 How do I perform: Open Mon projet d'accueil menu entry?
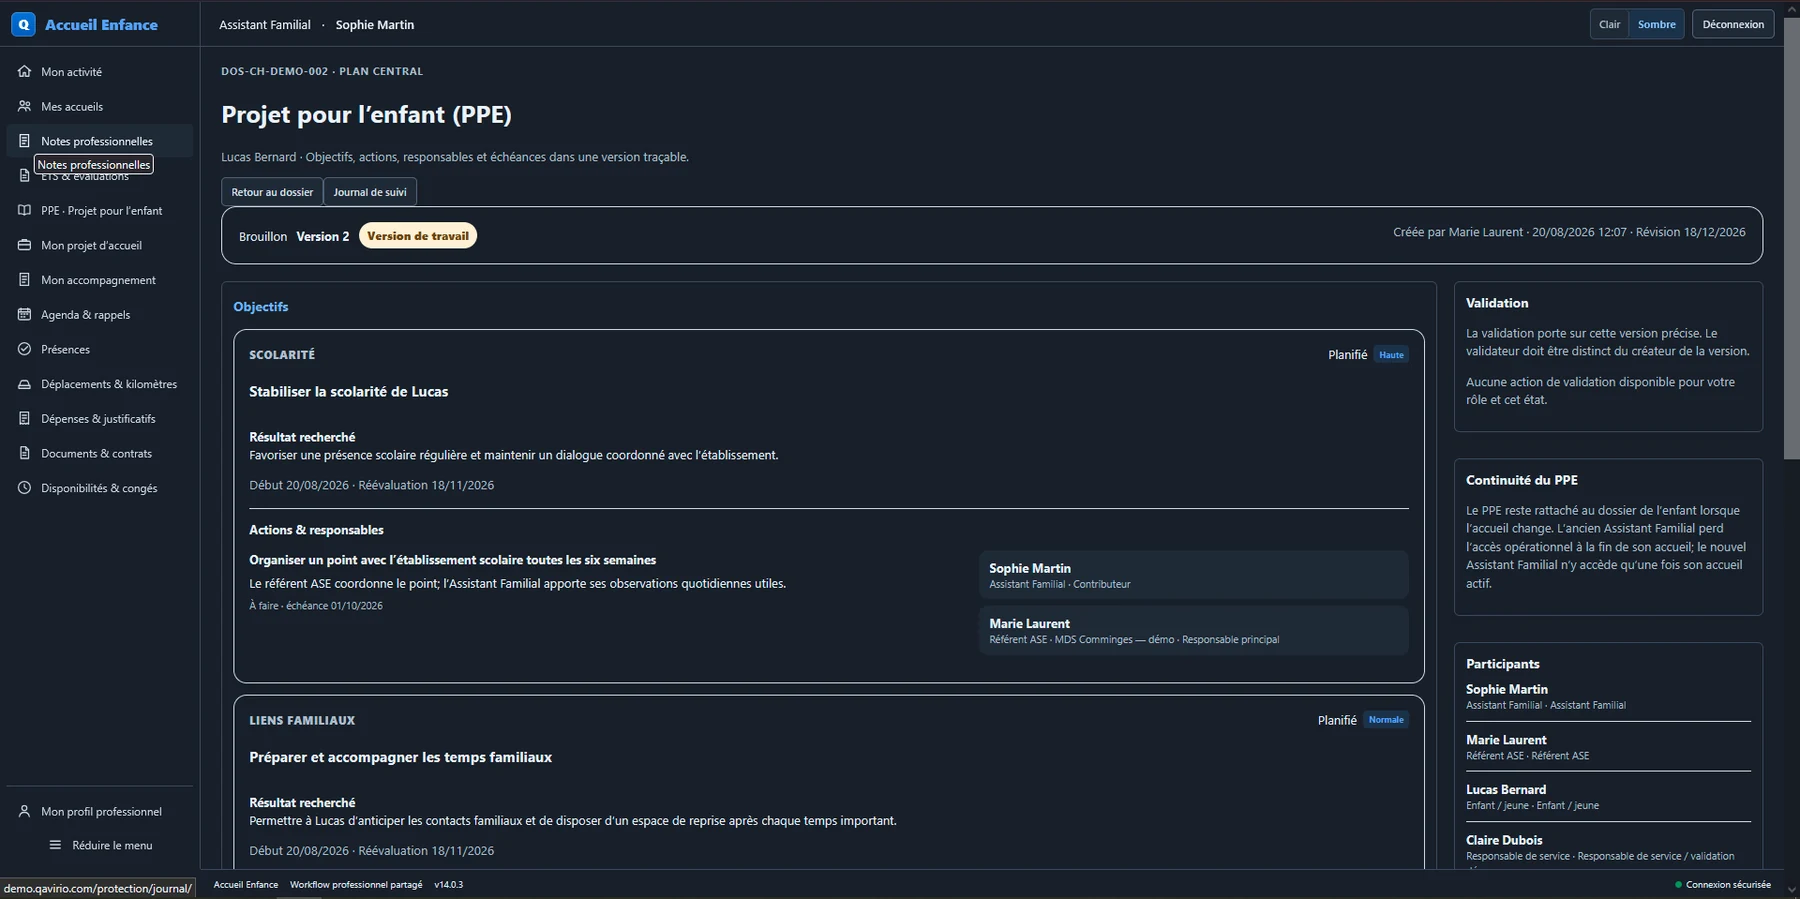pos(99,245)
